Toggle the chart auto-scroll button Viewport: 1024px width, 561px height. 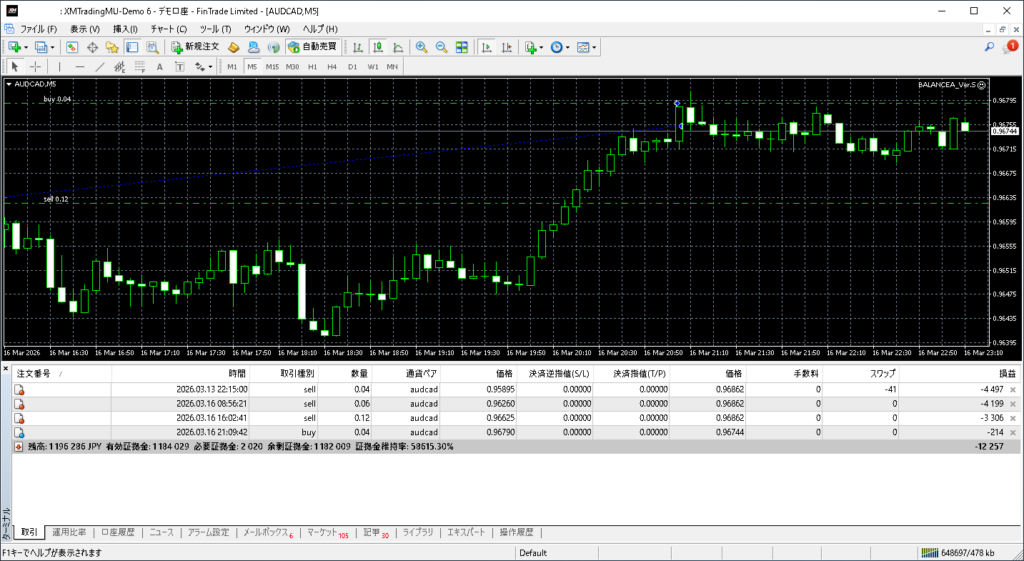(x=486, y=47)
